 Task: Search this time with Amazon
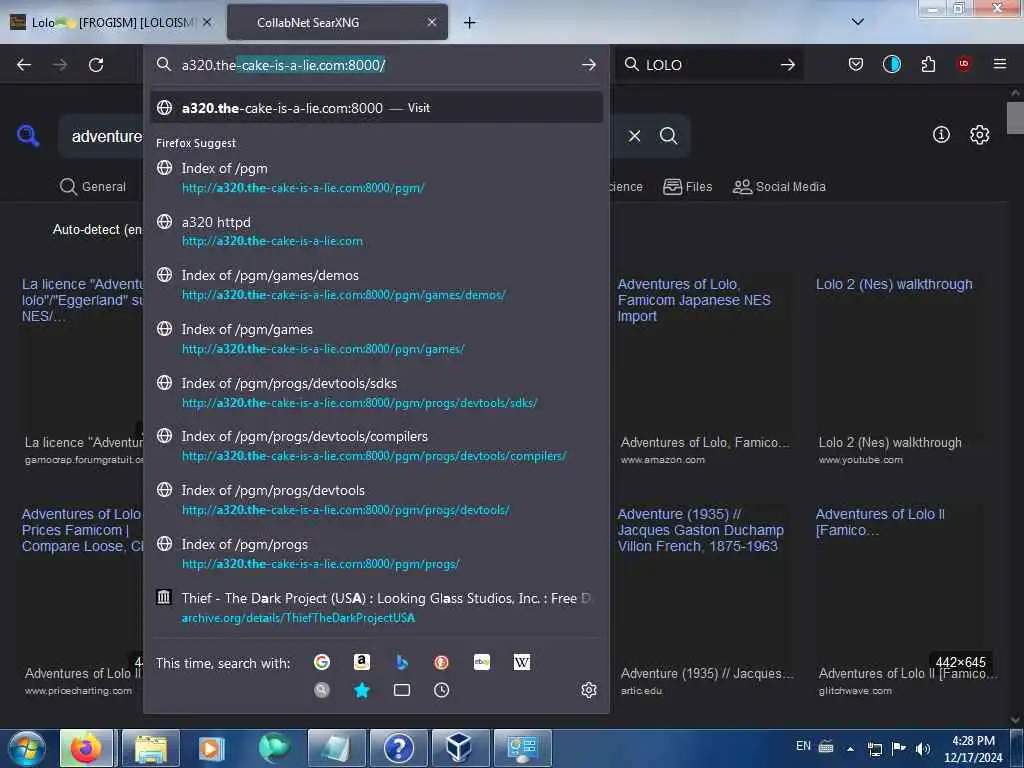(x=362, y=662)
